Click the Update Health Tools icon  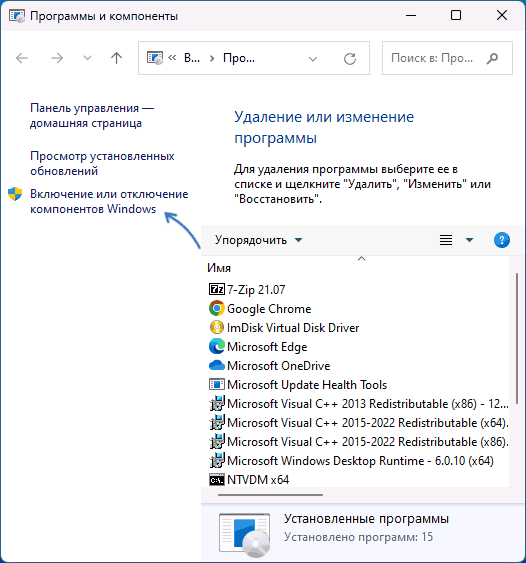(x=217, y=384)
